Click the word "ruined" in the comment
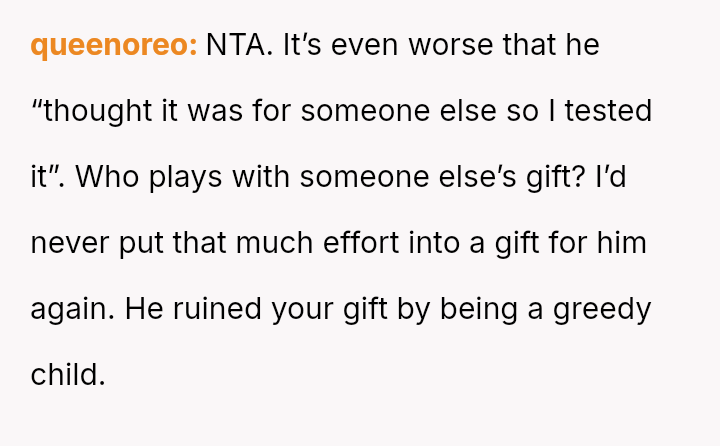Image resolution: width=720 pixels, height=446 pixels. pyautogui.click(x=217, y=309)
